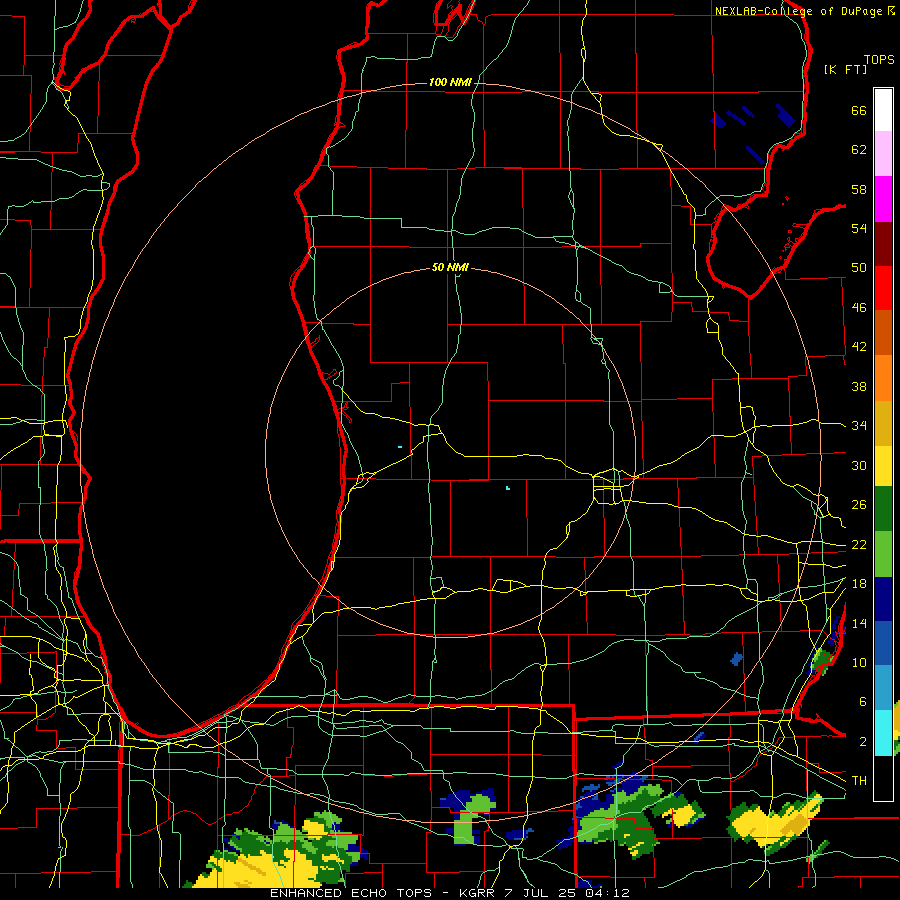Click the 34 legend value label
Screen dimensions: 900x900
point(859,425)
